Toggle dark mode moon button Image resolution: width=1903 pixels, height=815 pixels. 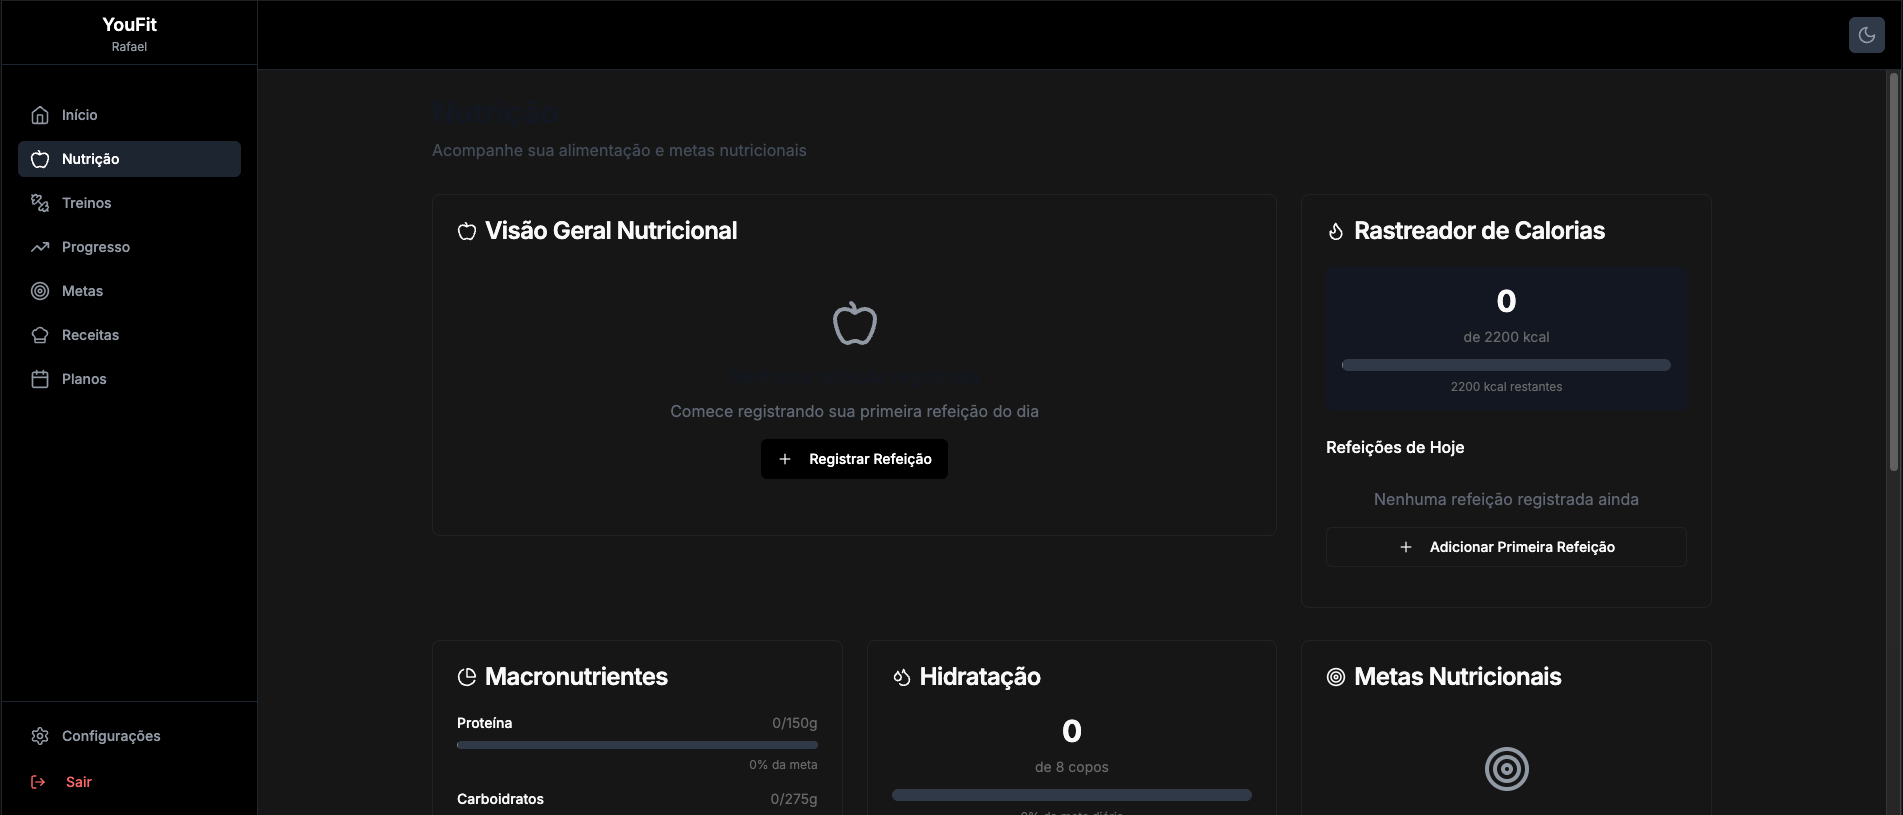1866,35
